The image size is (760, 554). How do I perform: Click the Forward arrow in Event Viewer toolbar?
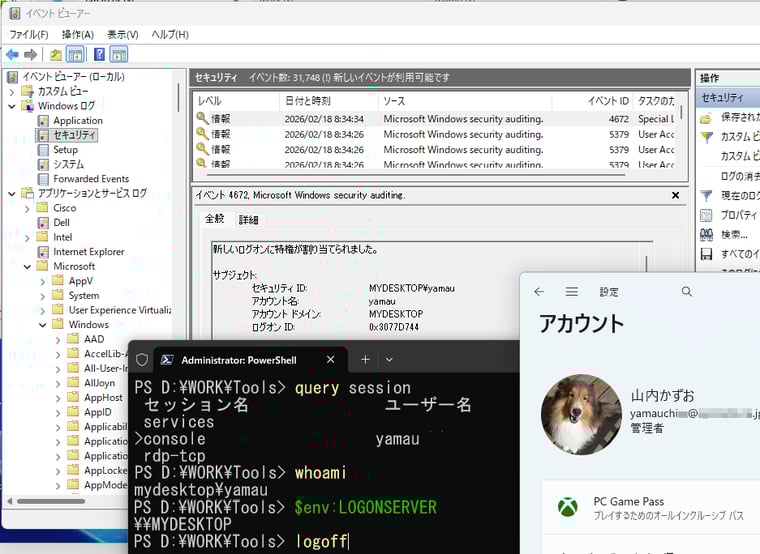tap(31, 55)
